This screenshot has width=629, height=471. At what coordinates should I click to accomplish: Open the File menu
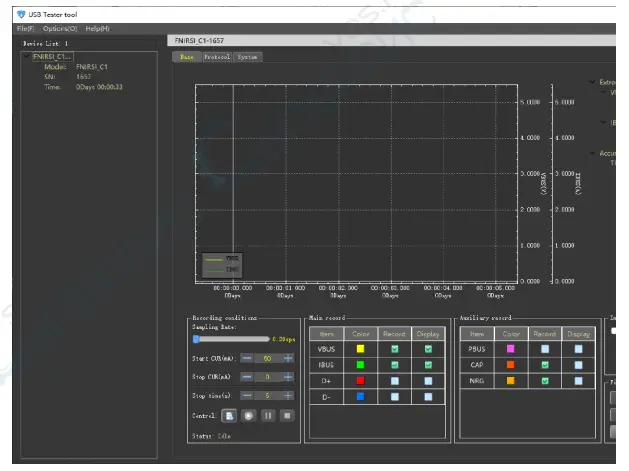[x=25, y=28]
